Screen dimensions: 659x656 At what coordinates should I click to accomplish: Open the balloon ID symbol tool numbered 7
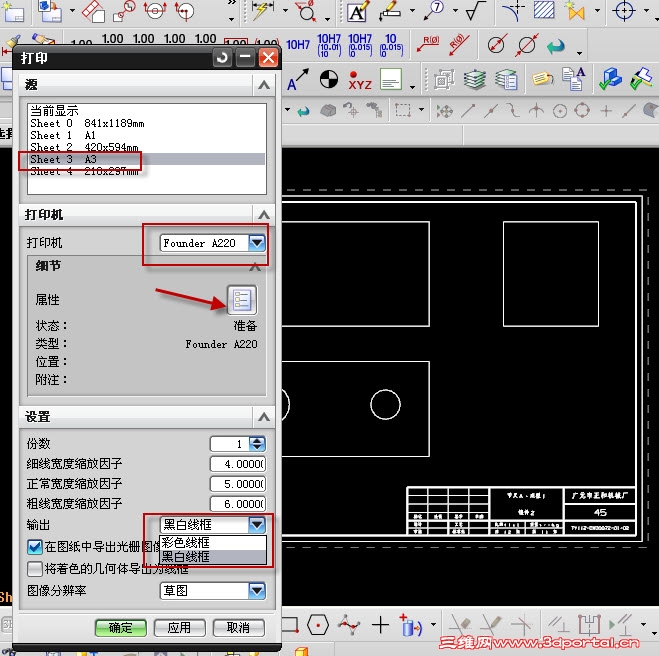(x=434, y=11)
